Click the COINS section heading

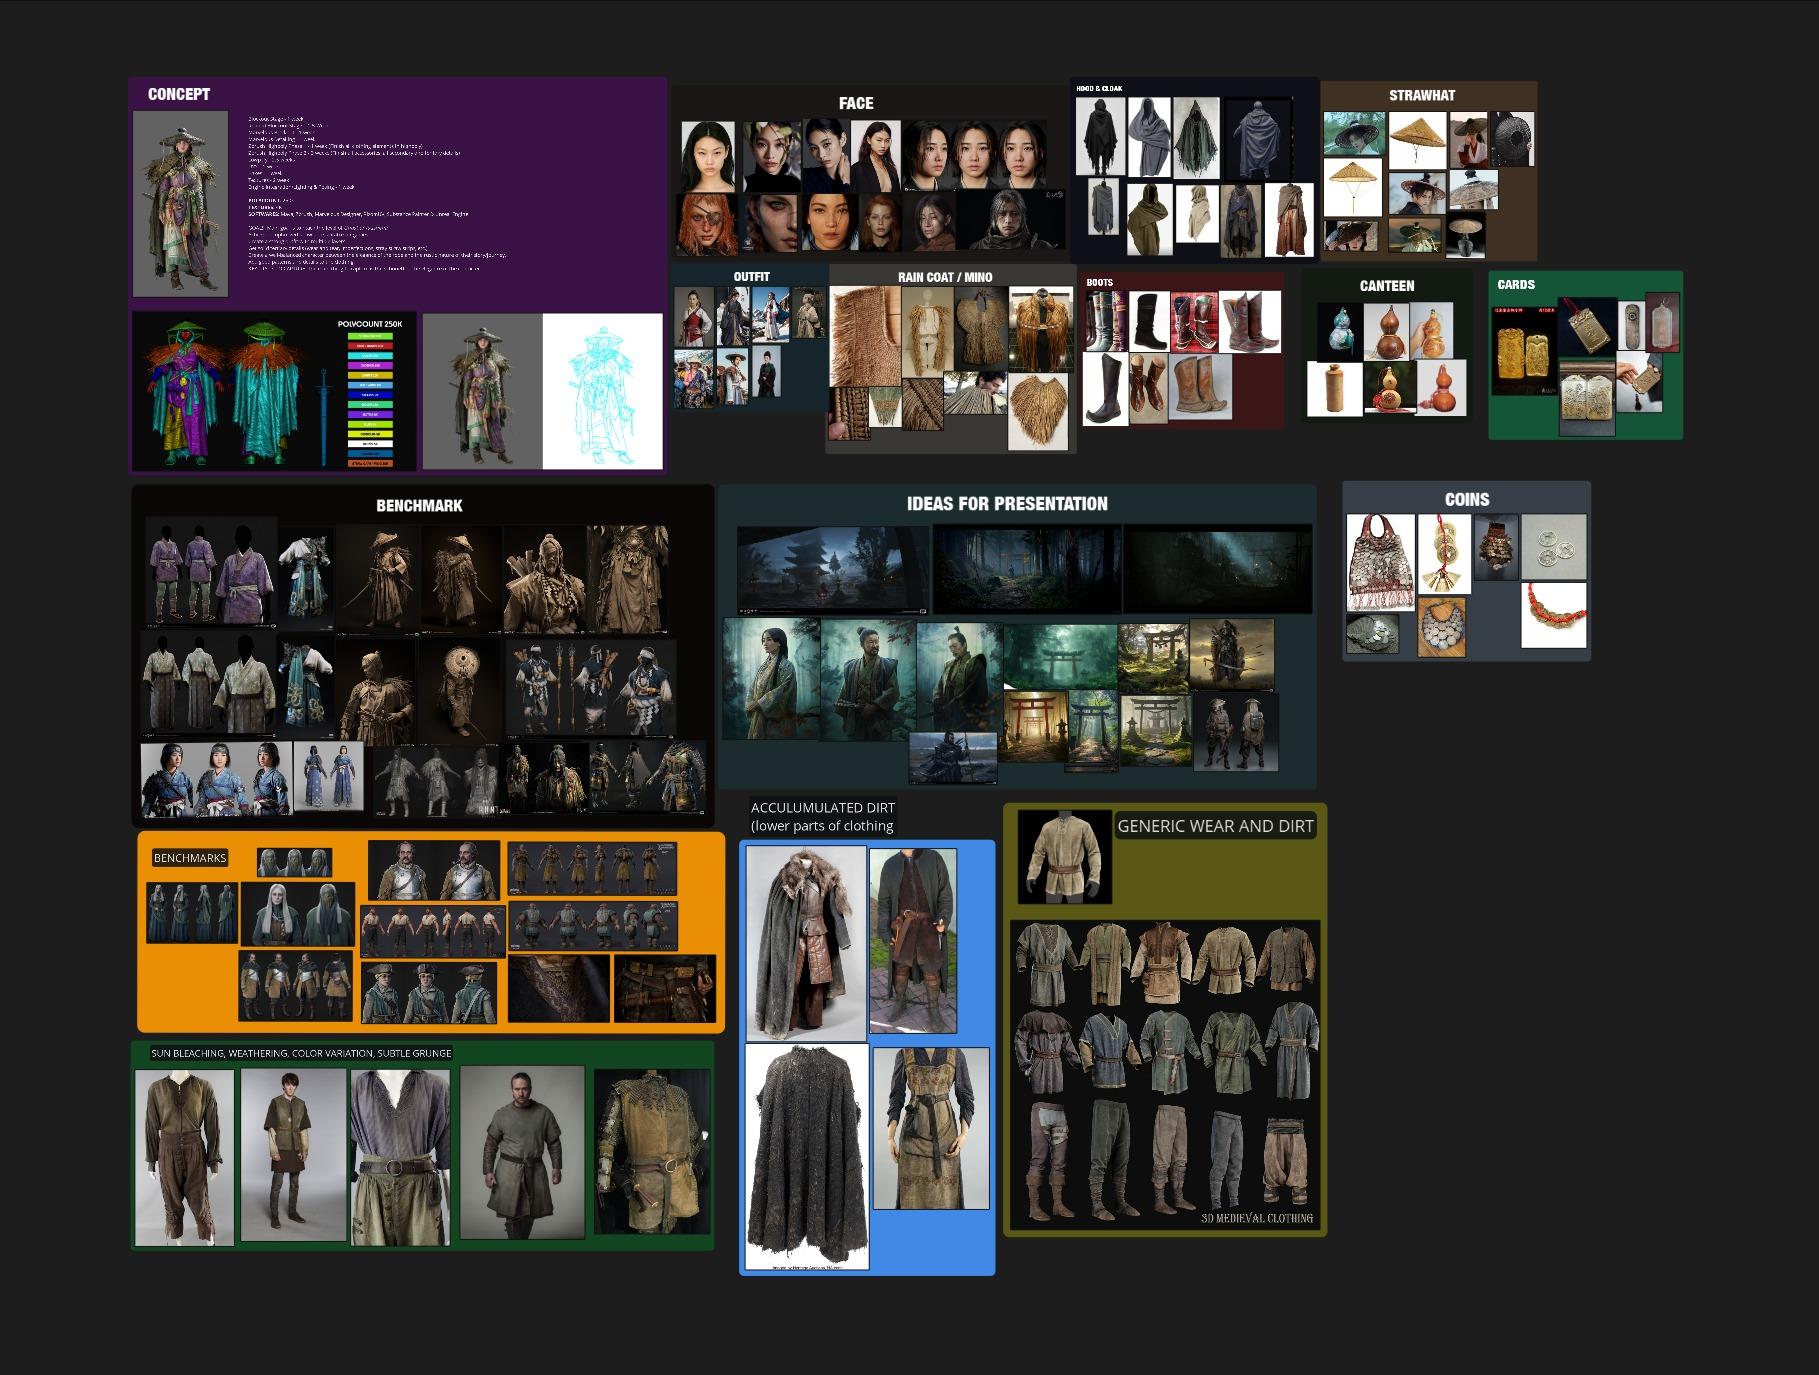(x=1466, y=500)
